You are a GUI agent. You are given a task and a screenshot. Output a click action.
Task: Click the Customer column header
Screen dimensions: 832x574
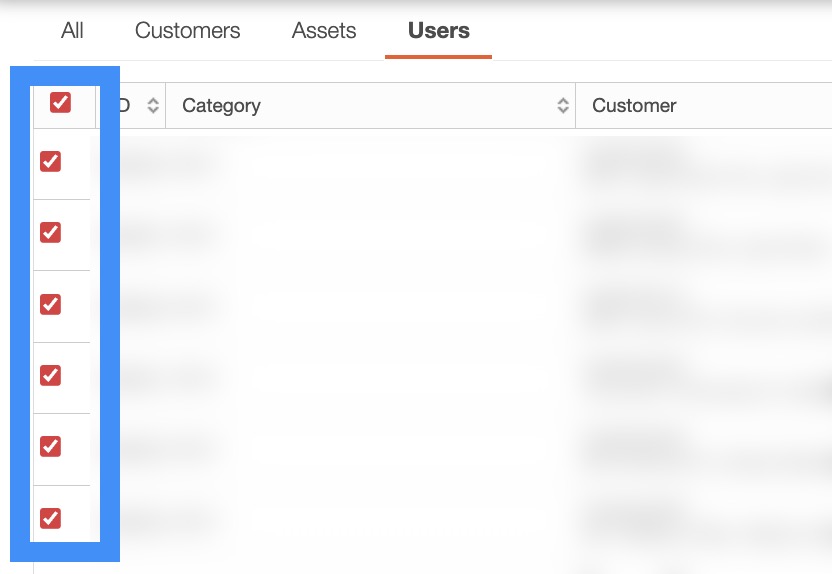click(634, 106)
